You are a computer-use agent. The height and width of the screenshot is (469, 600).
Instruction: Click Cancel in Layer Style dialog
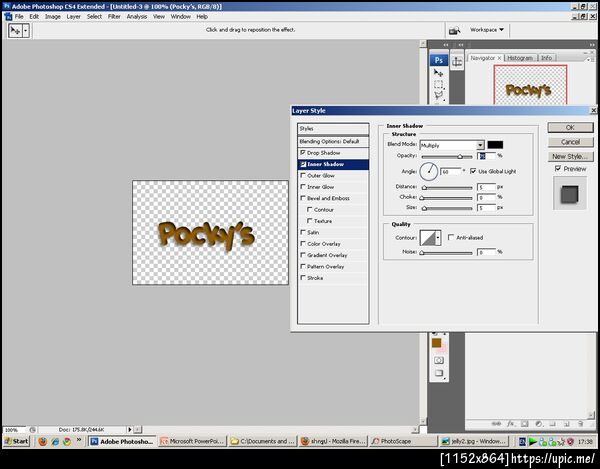[x=571, y=142]
